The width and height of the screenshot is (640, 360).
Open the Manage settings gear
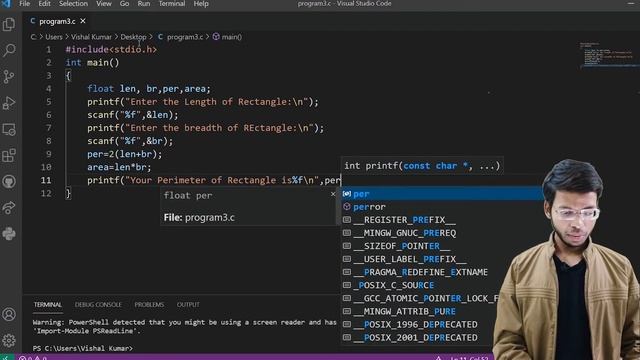click(x=9, y=340)
